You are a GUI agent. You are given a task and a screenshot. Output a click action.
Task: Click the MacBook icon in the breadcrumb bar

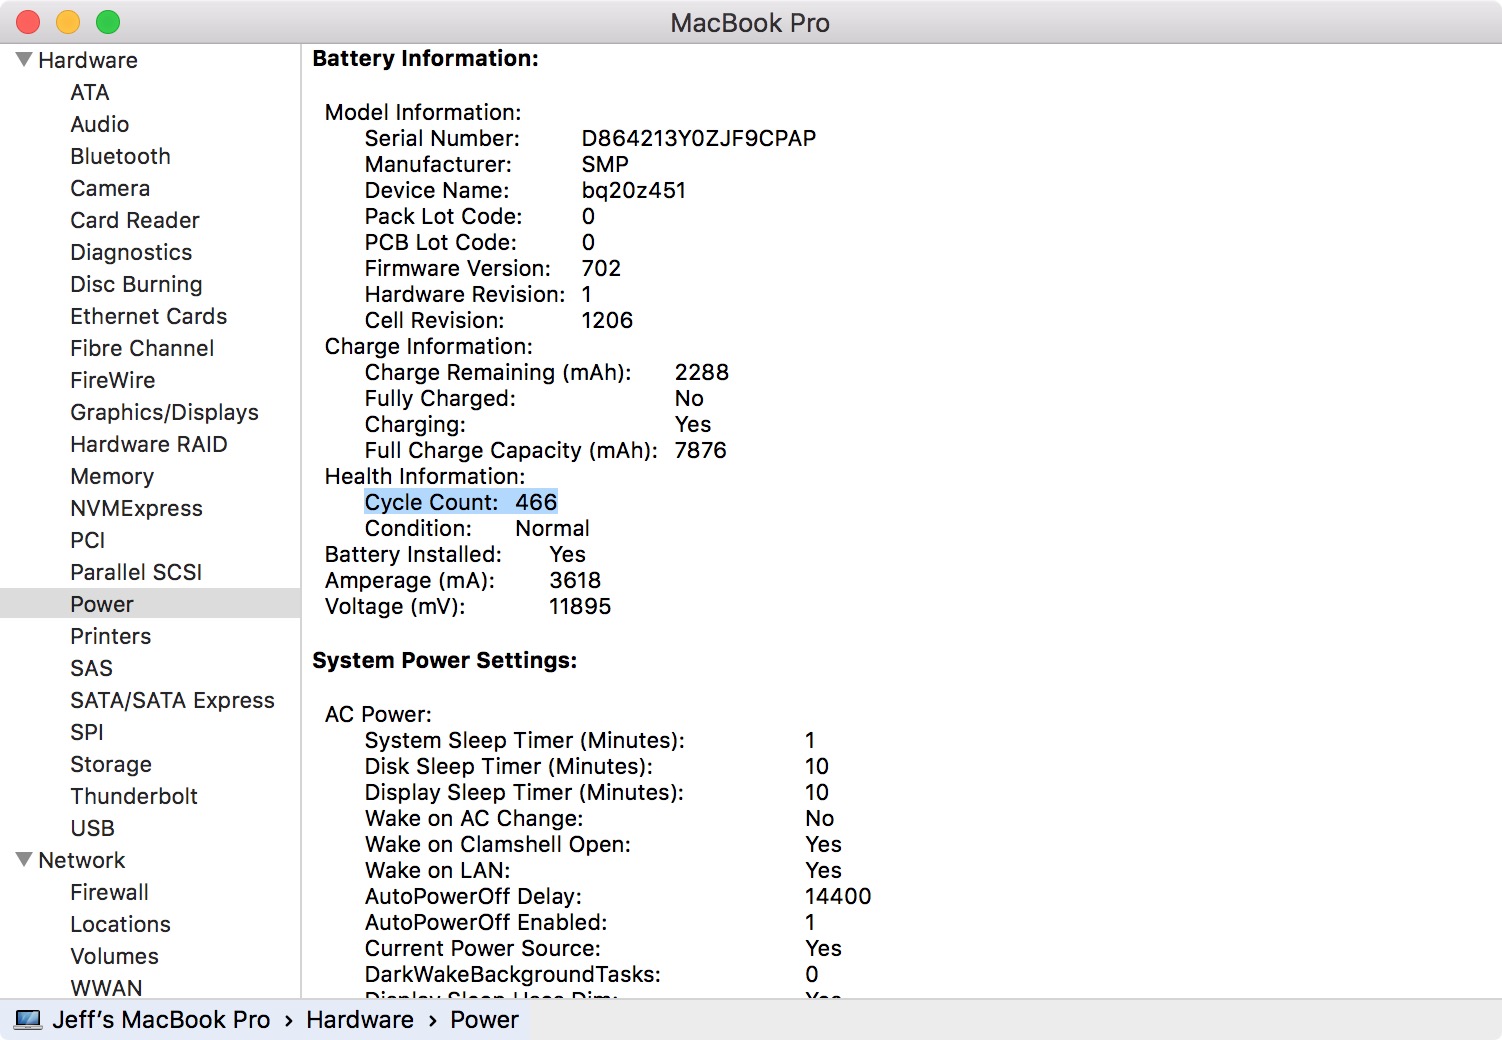click(x=29, y=1019)
